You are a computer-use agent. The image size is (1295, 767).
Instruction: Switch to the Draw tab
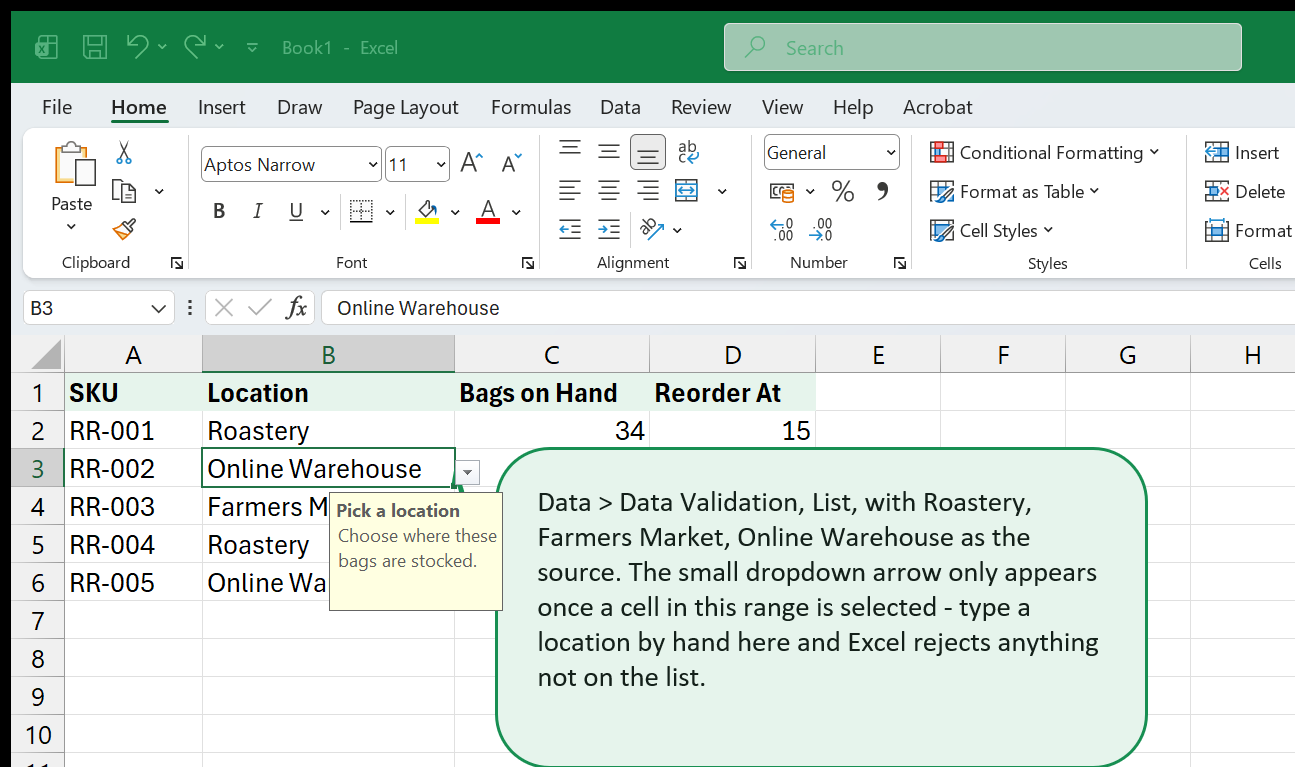click(300, 107)
